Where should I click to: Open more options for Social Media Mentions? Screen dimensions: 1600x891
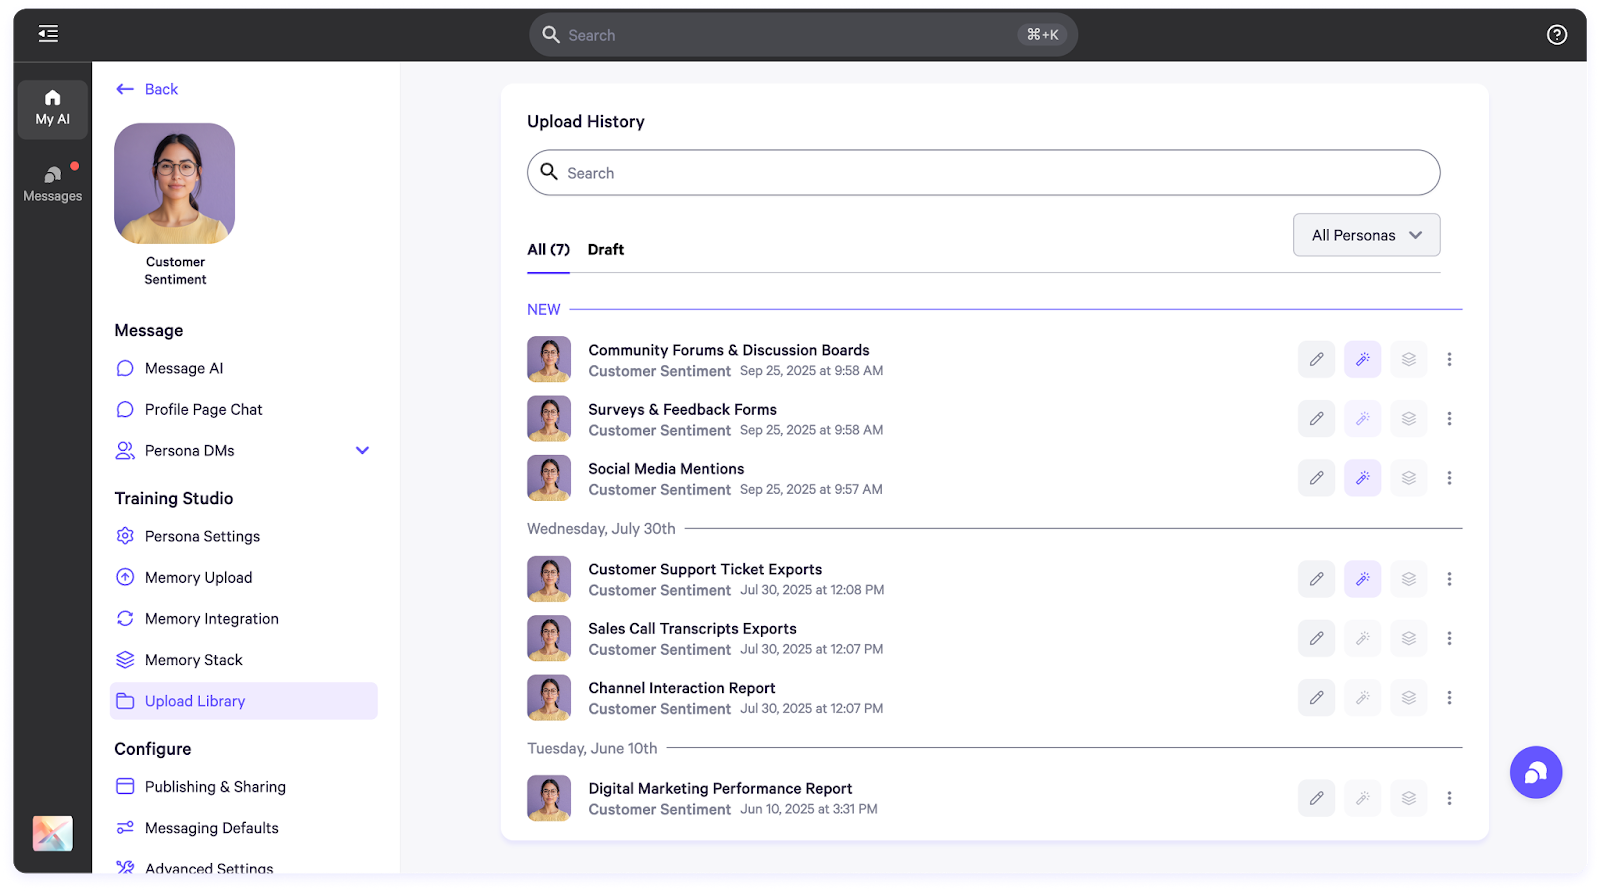click(1449, 478)
